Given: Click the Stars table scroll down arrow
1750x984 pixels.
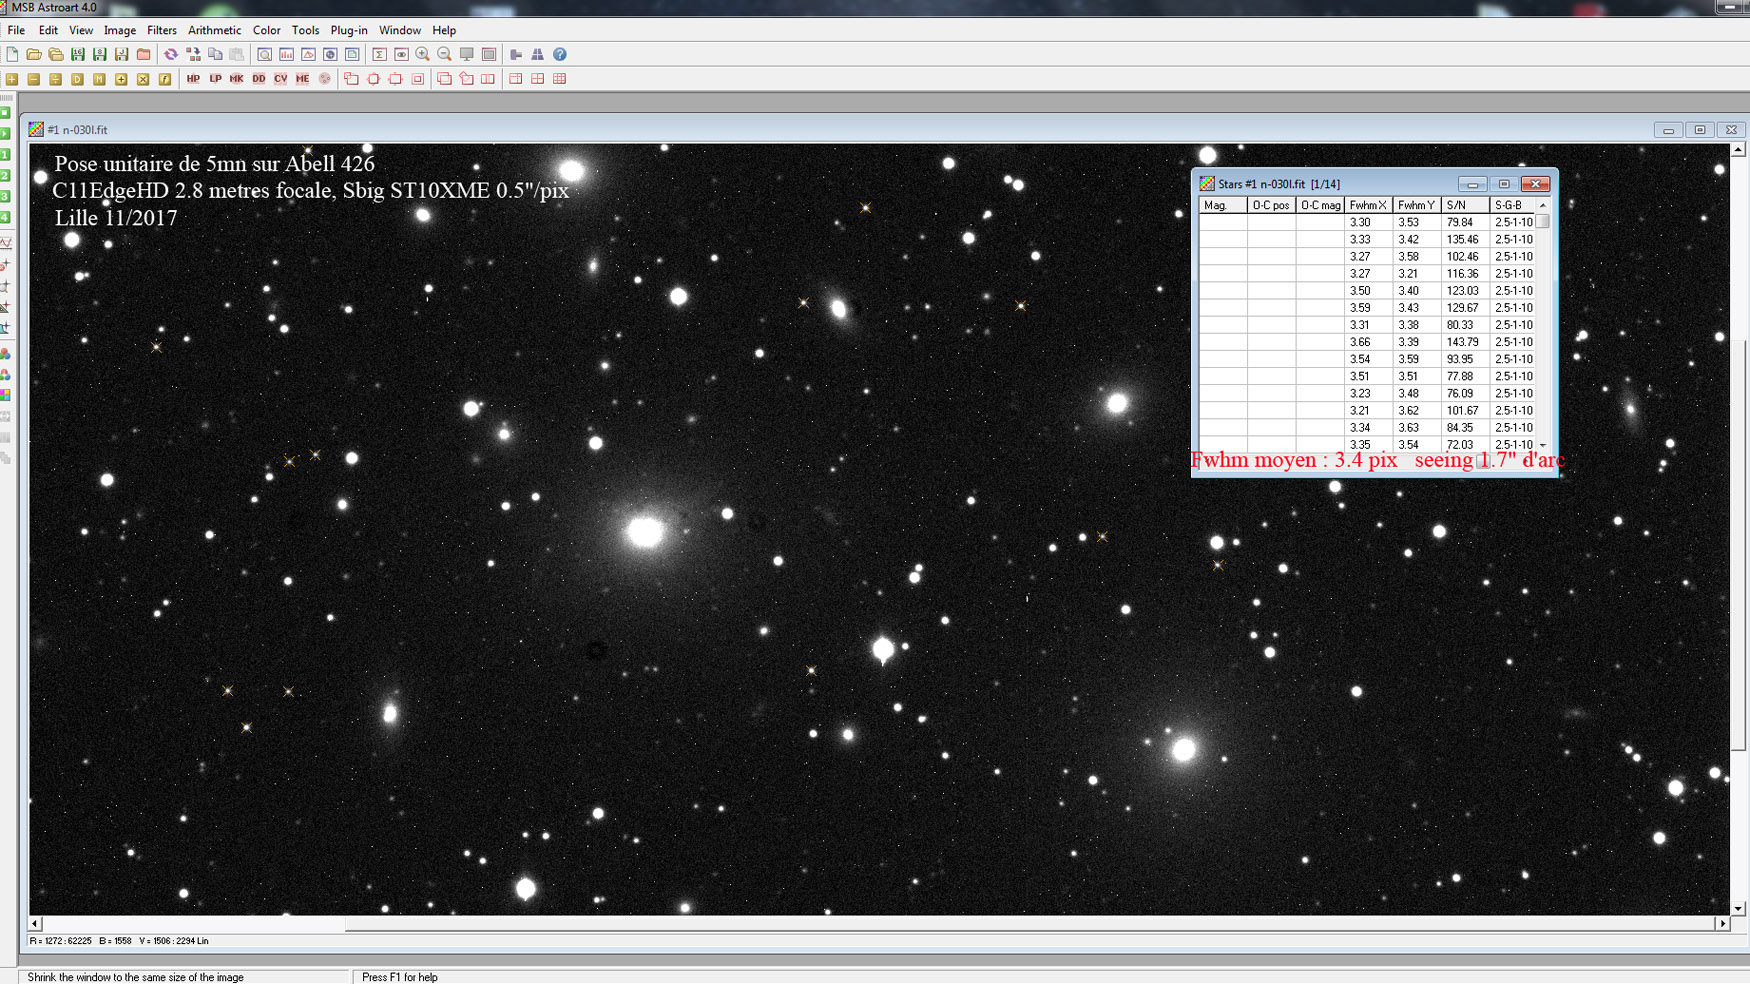Looking at the screenshot, I should coord(1543,445).
